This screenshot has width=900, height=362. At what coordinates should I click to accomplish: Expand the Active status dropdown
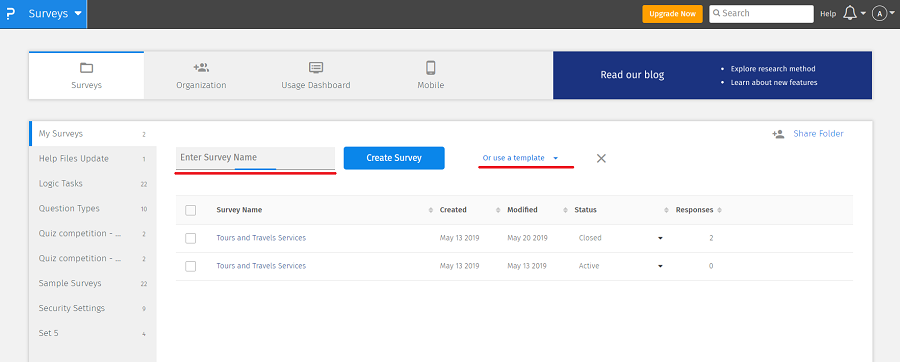pos(660,266)
